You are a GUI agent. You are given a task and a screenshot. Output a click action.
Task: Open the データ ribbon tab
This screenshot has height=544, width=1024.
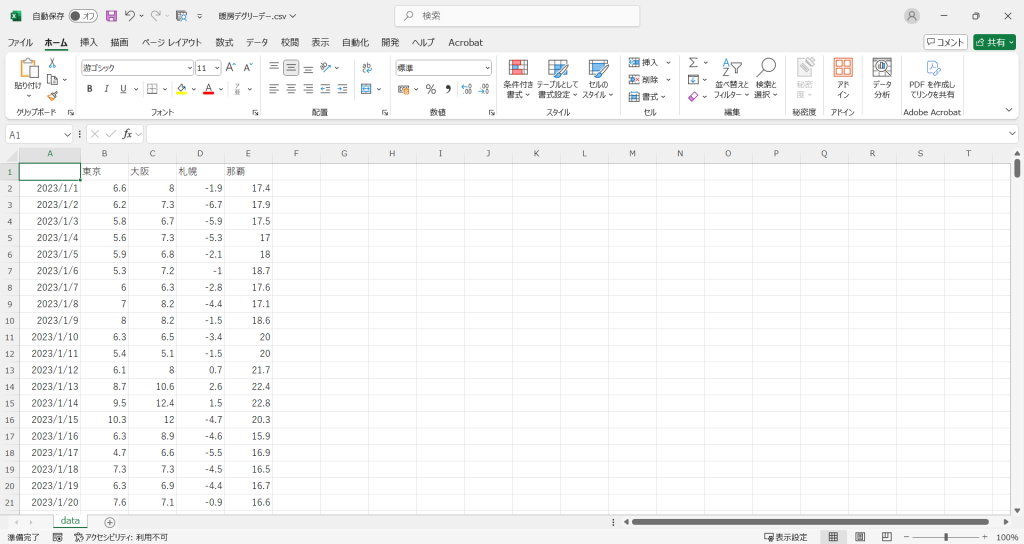point(257,43)
